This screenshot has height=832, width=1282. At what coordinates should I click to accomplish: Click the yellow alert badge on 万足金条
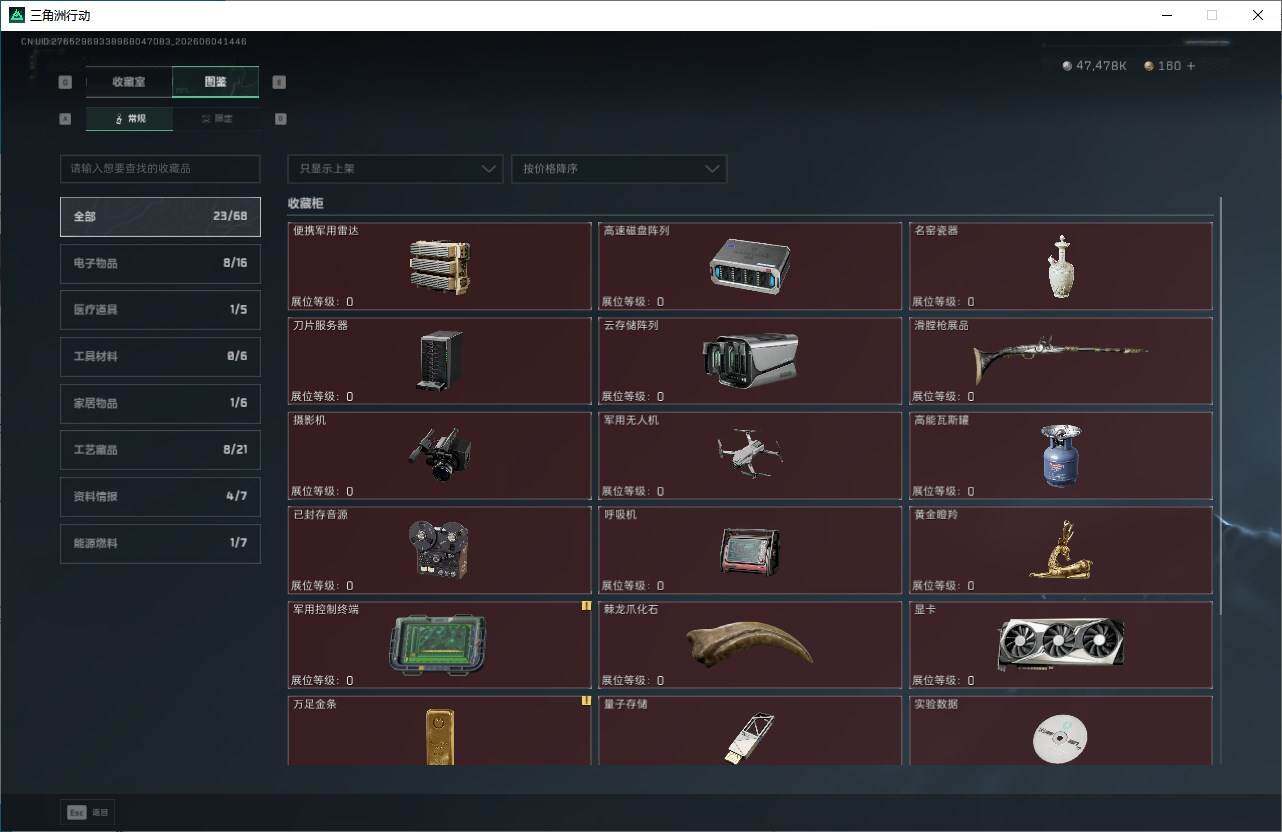[x=586, y=701]
